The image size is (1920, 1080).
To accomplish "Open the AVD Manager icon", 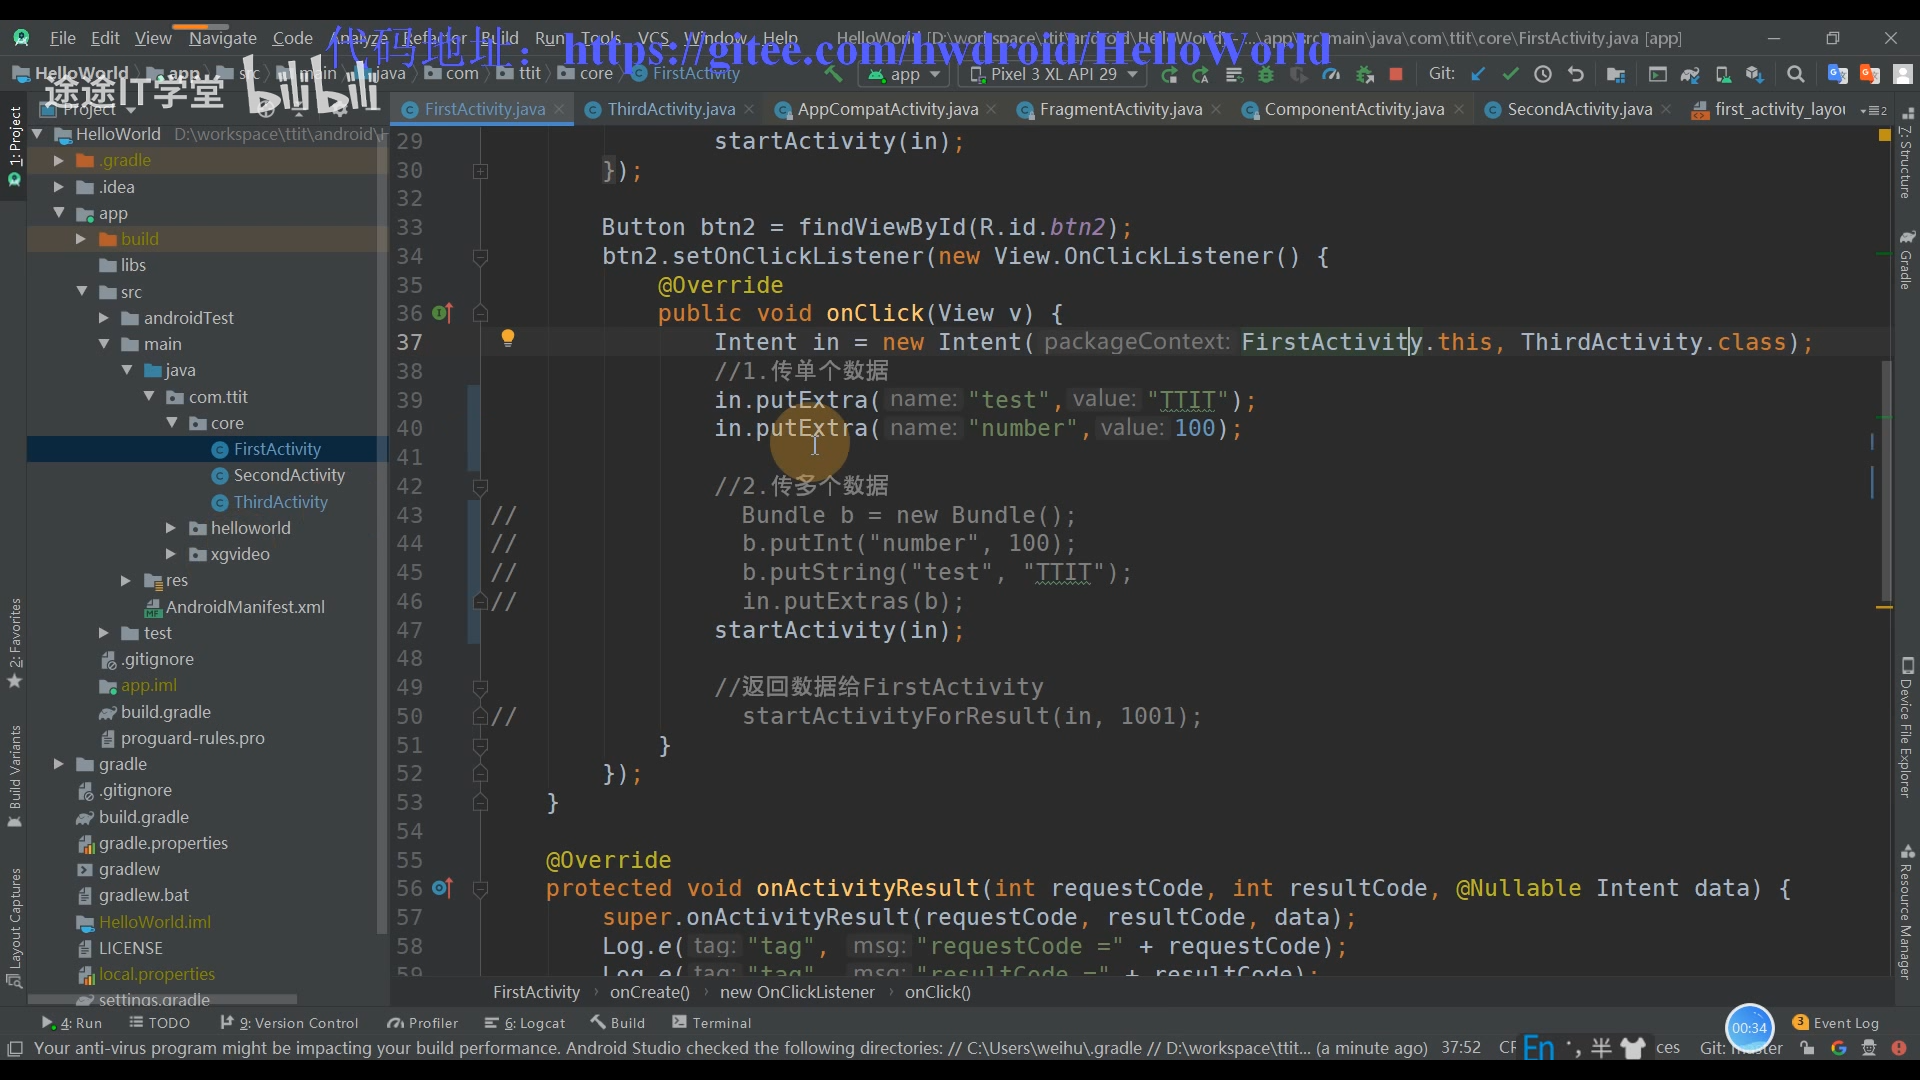I will [1722, 75].
